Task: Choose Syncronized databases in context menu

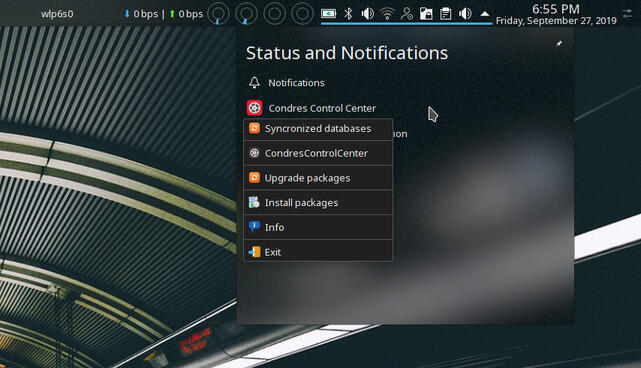Action: click(x=318, y=129)
